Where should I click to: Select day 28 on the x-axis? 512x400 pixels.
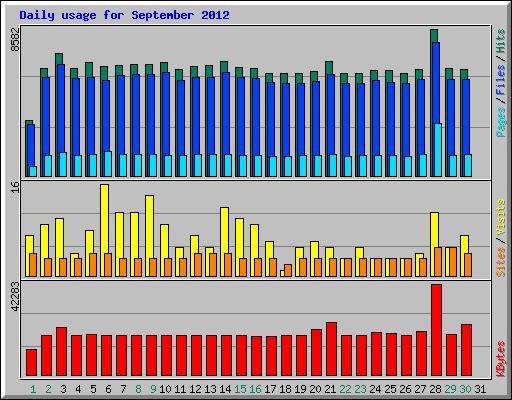click(x=435, y=389)
